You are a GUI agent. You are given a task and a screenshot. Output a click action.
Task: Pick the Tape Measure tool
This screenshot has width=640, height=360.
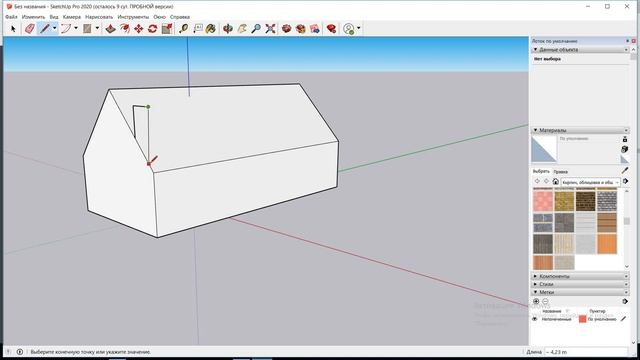[184, 29]
